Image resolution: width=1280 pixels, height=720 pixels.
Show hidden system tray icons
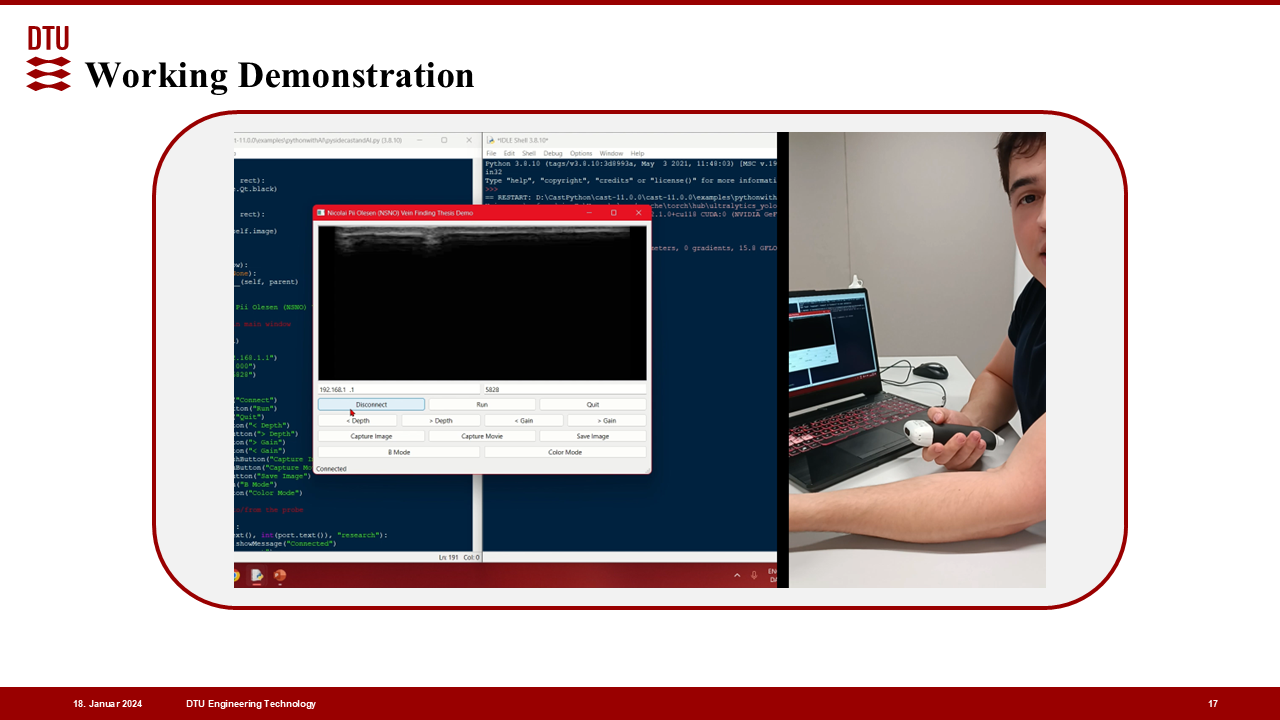737,575
